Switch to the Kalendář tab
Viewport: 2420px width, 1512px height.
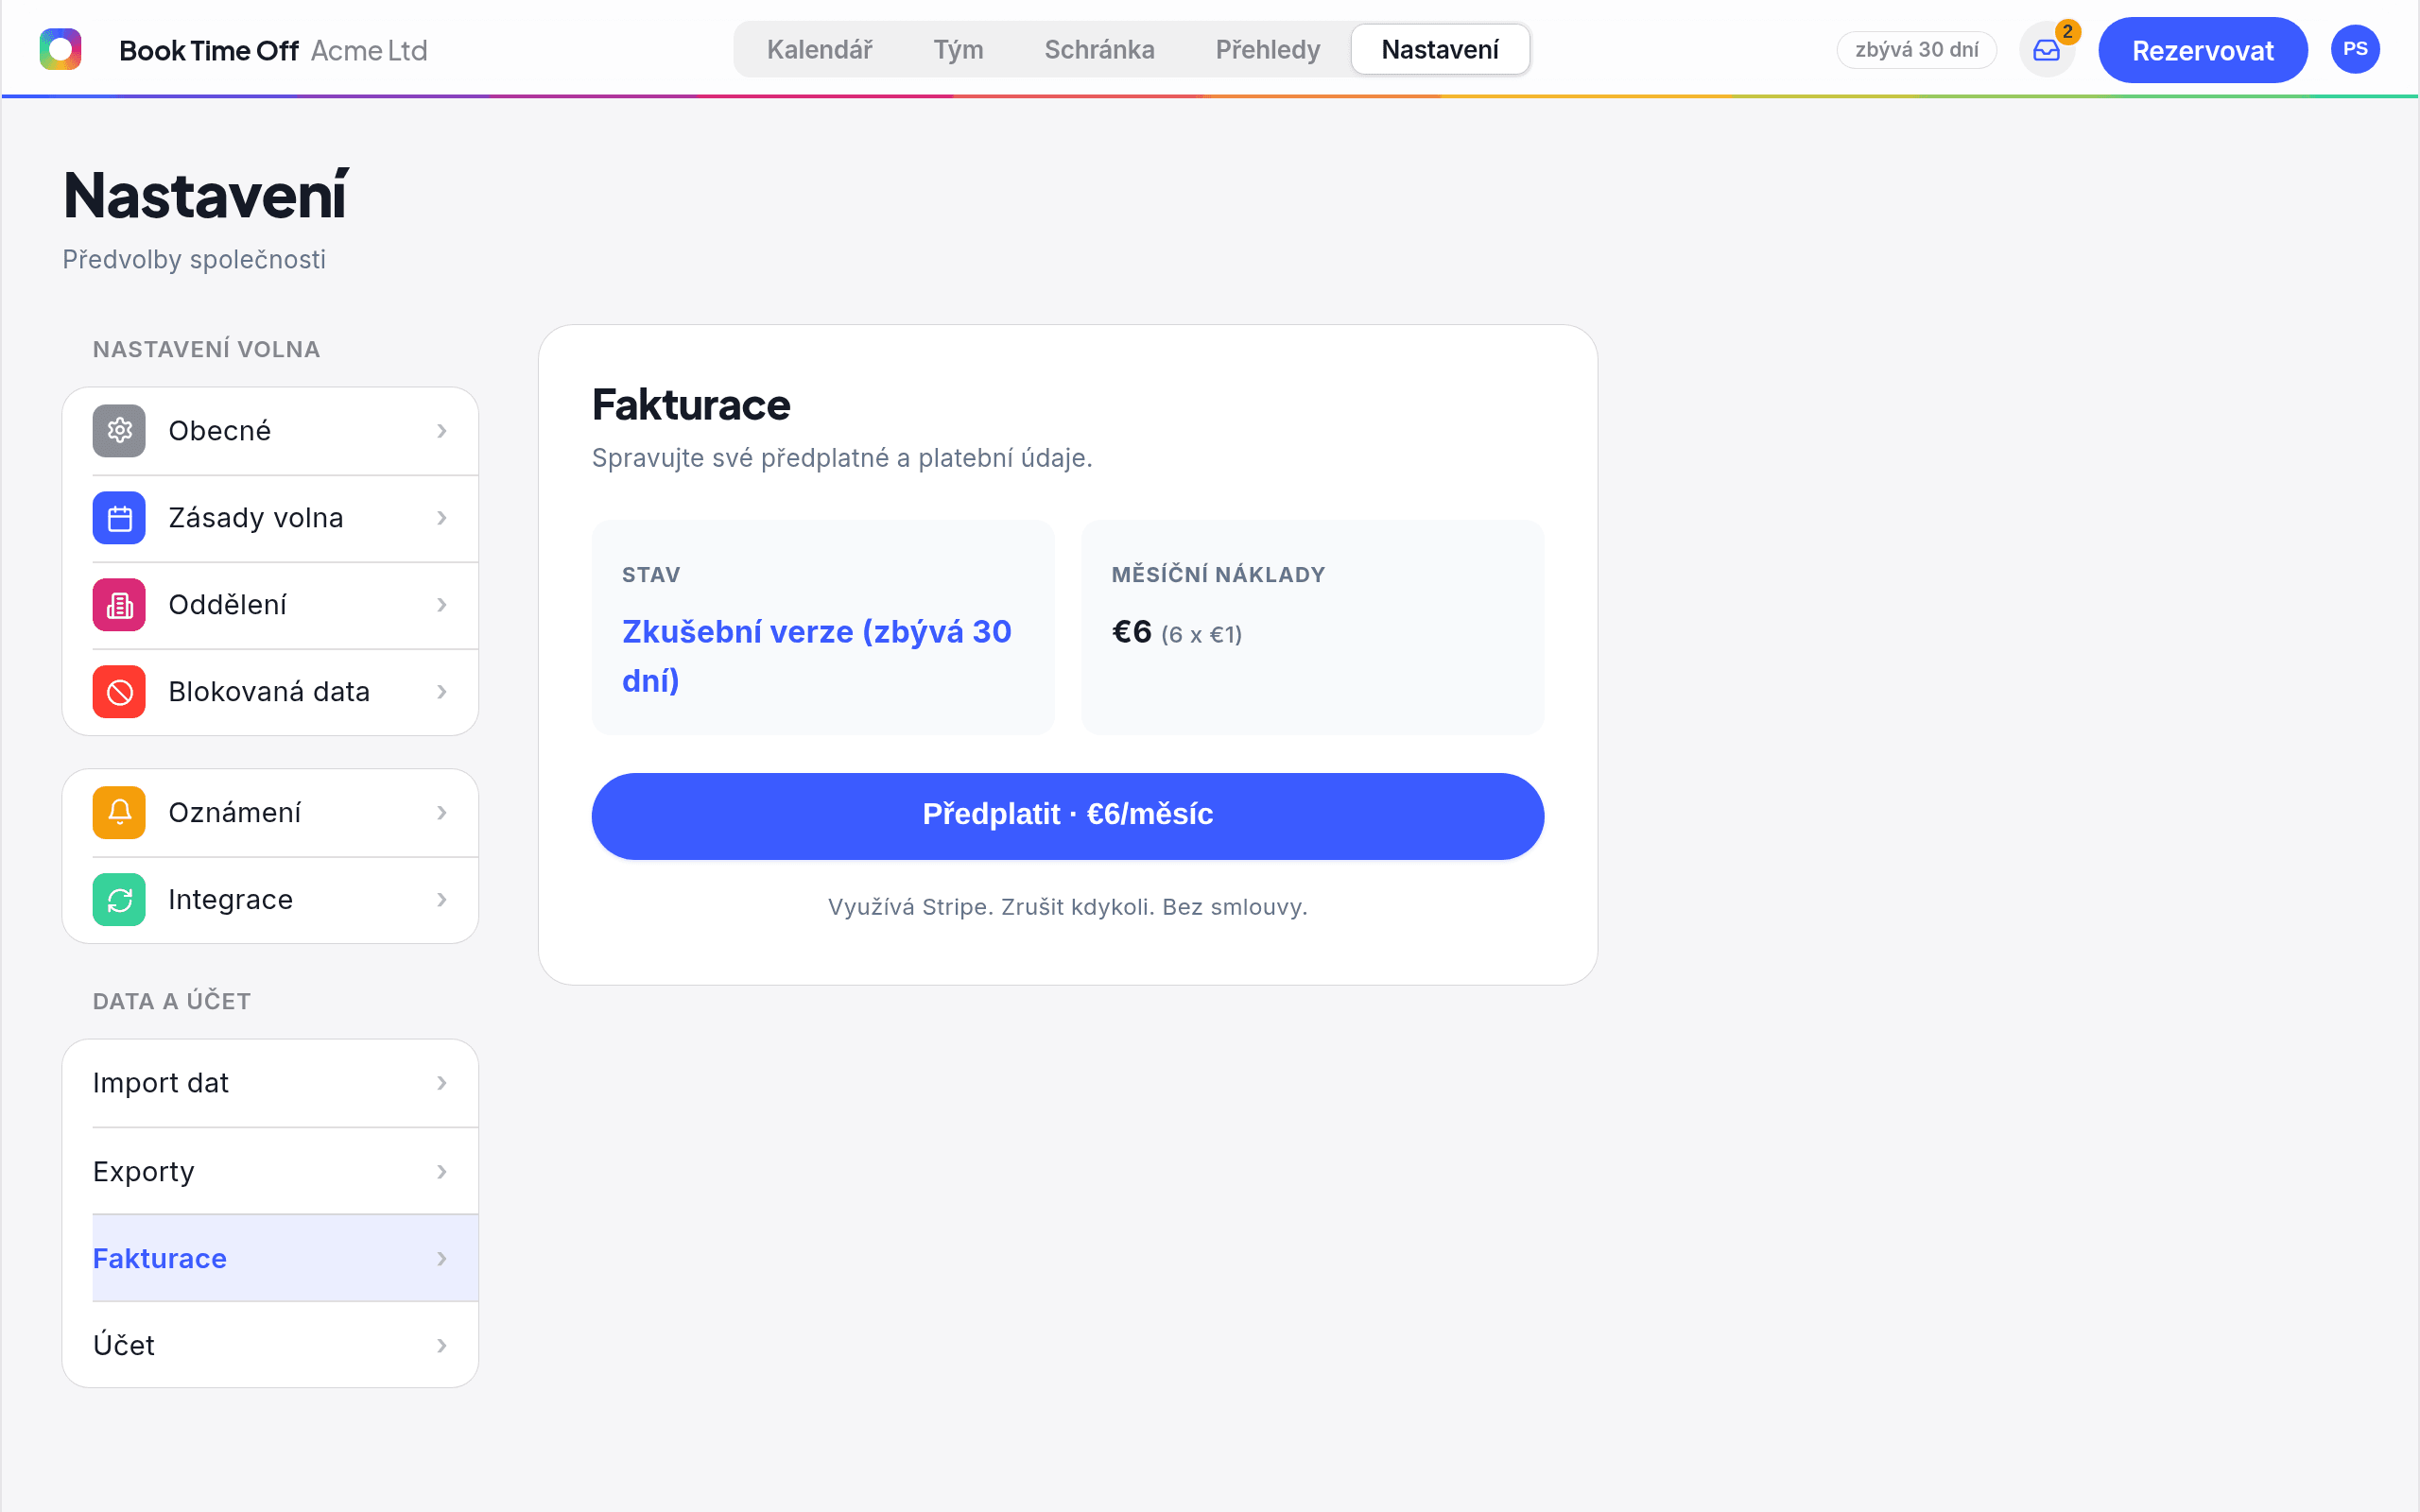(820, 50)
